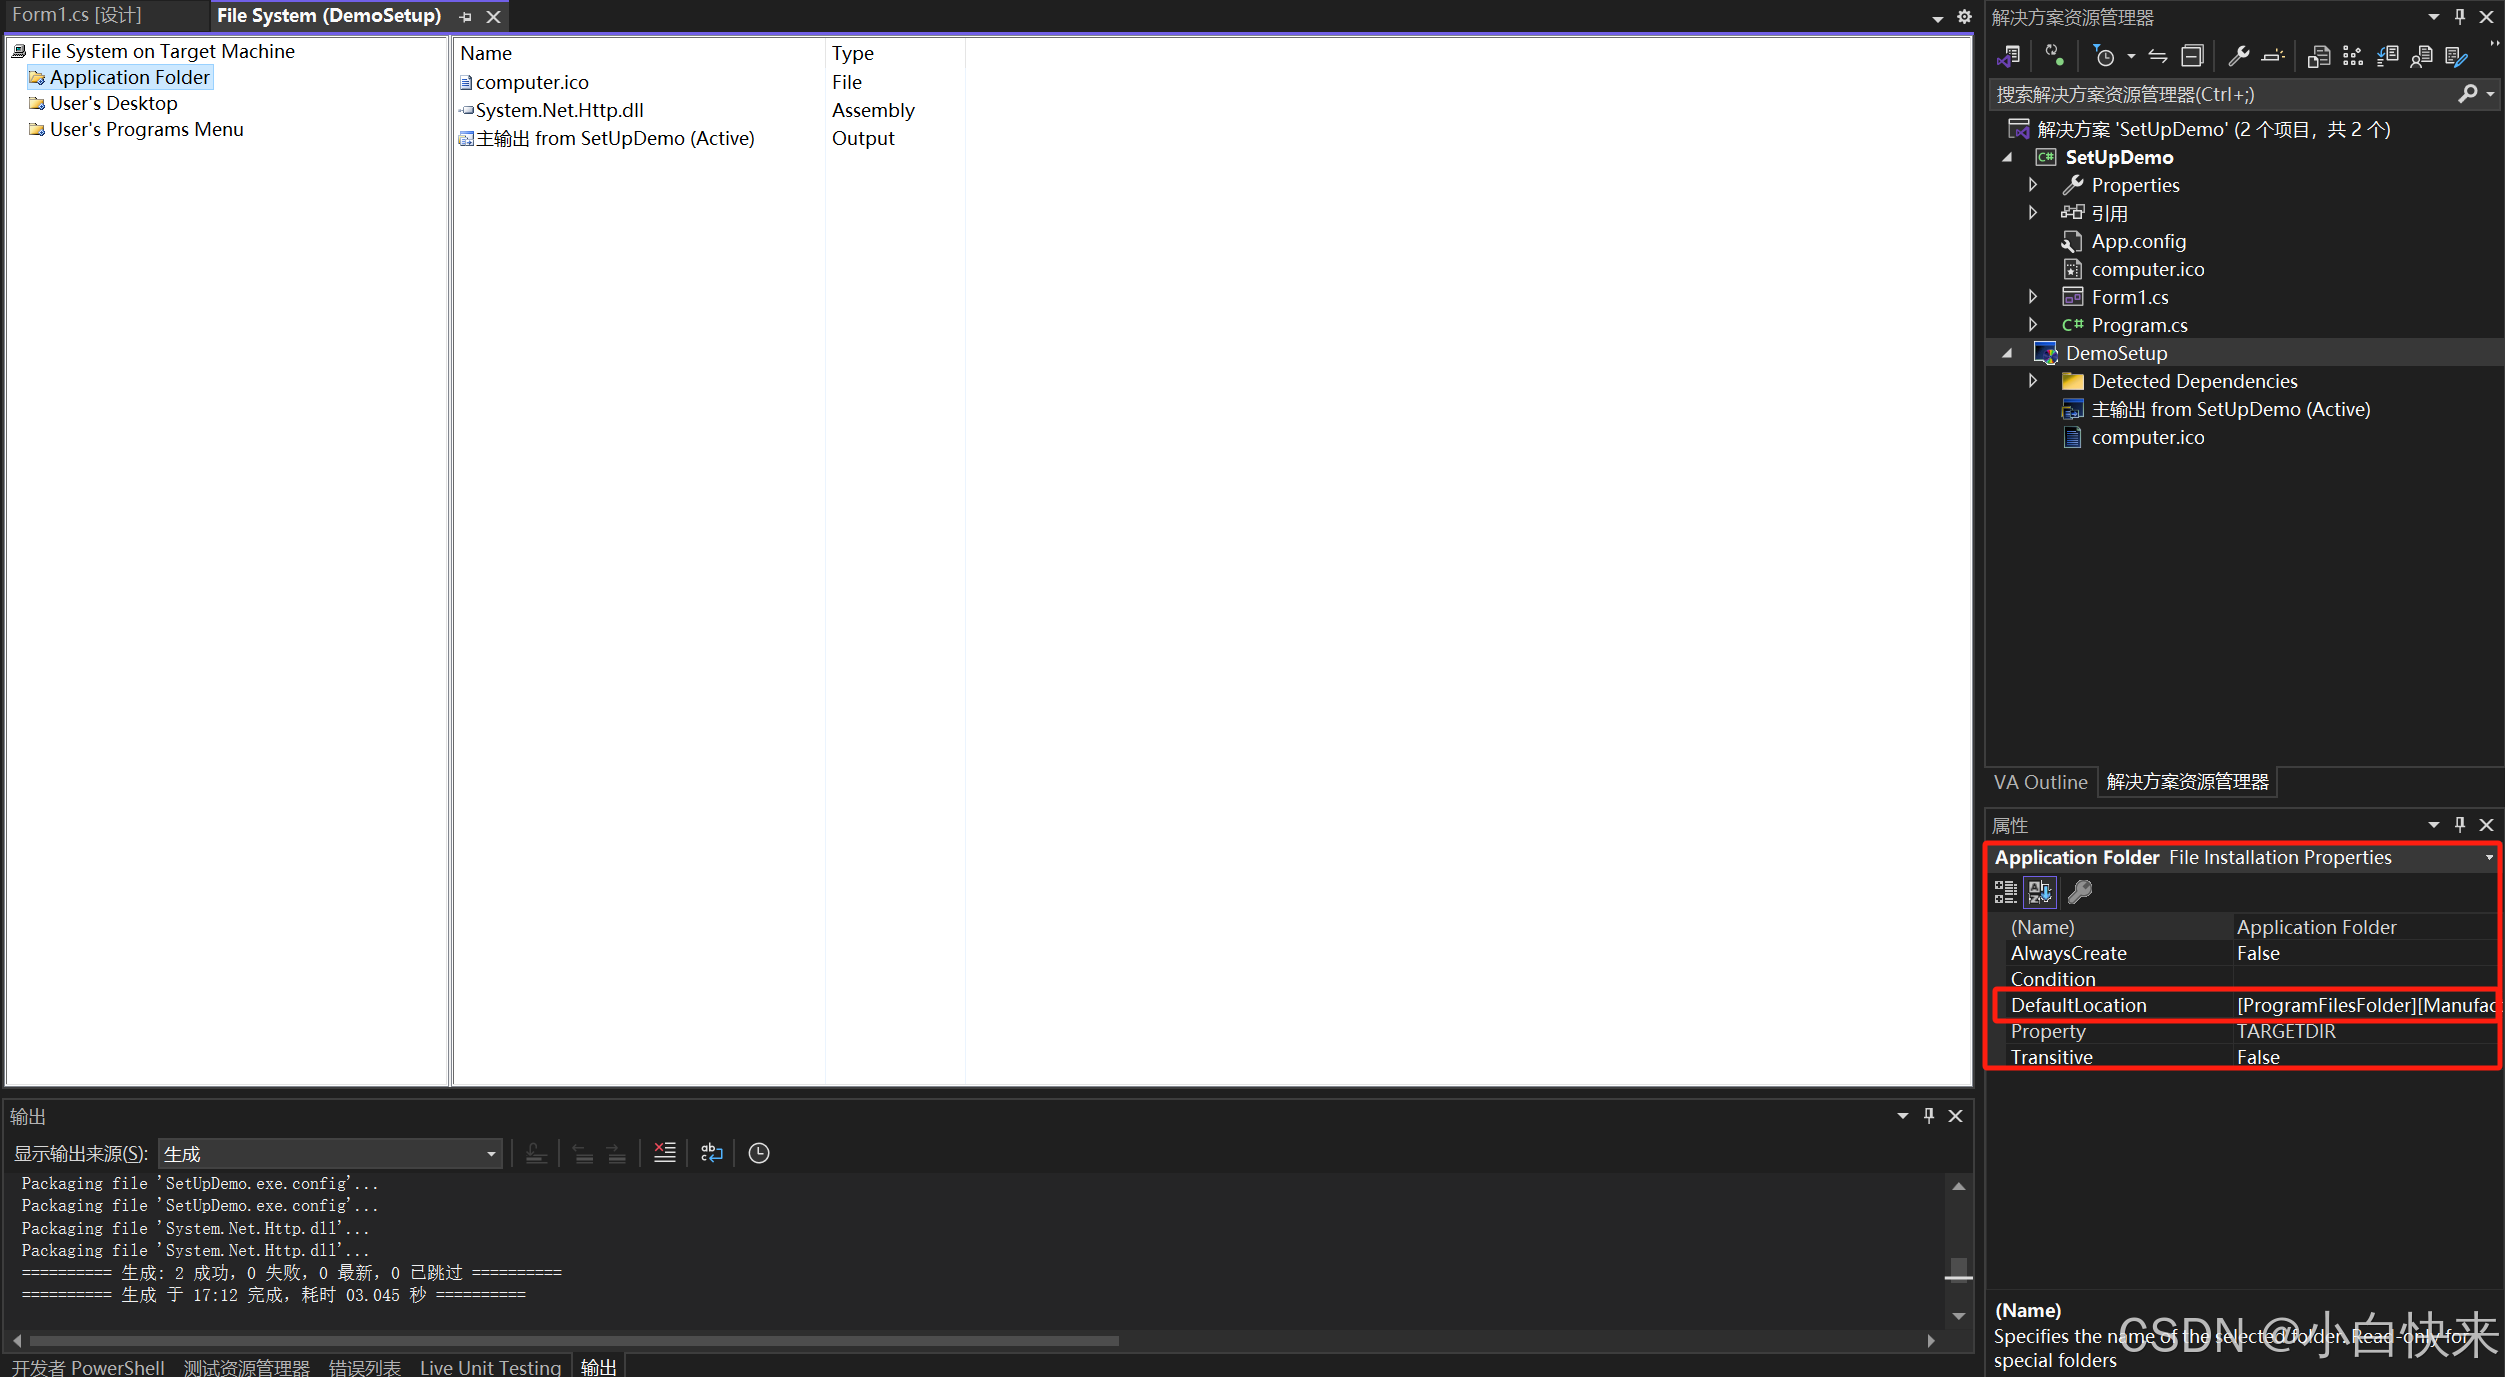Expand the Detected Dependencies folder

coord(2033,381)
